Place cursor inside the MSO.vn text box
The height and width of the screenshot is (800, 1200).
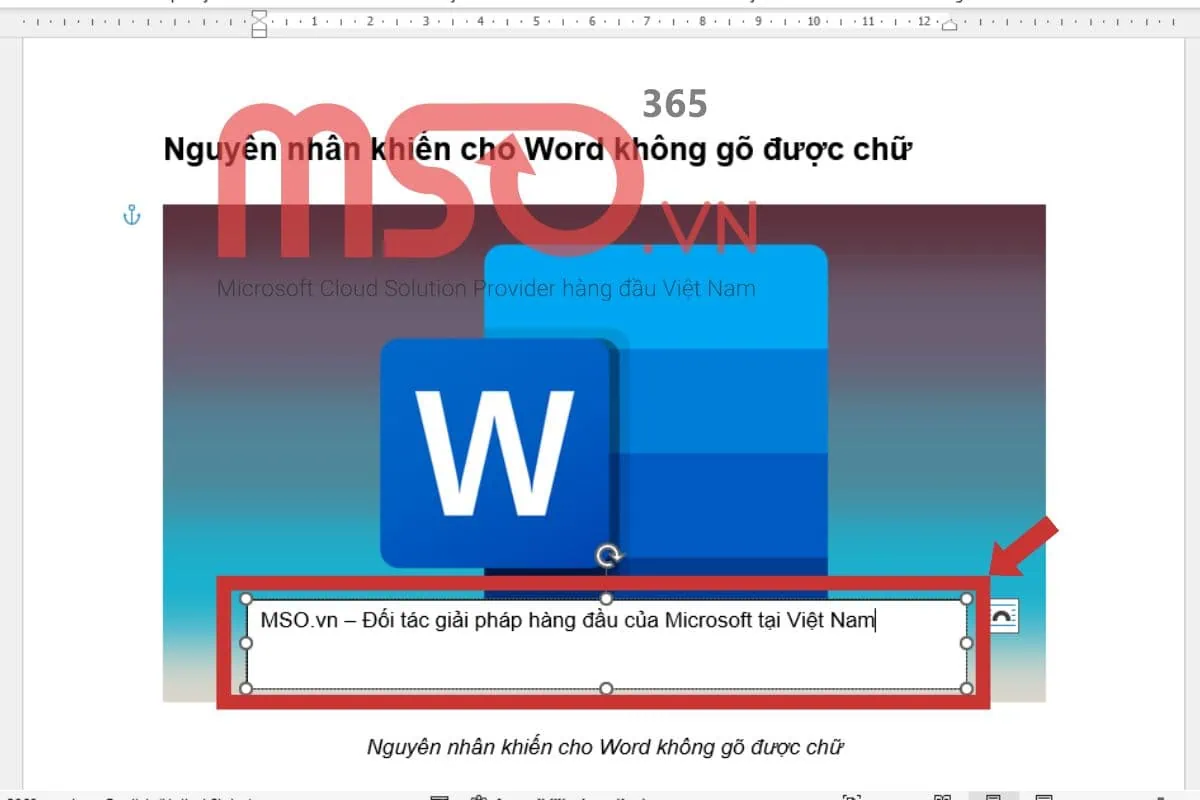(x=600, y=620)
